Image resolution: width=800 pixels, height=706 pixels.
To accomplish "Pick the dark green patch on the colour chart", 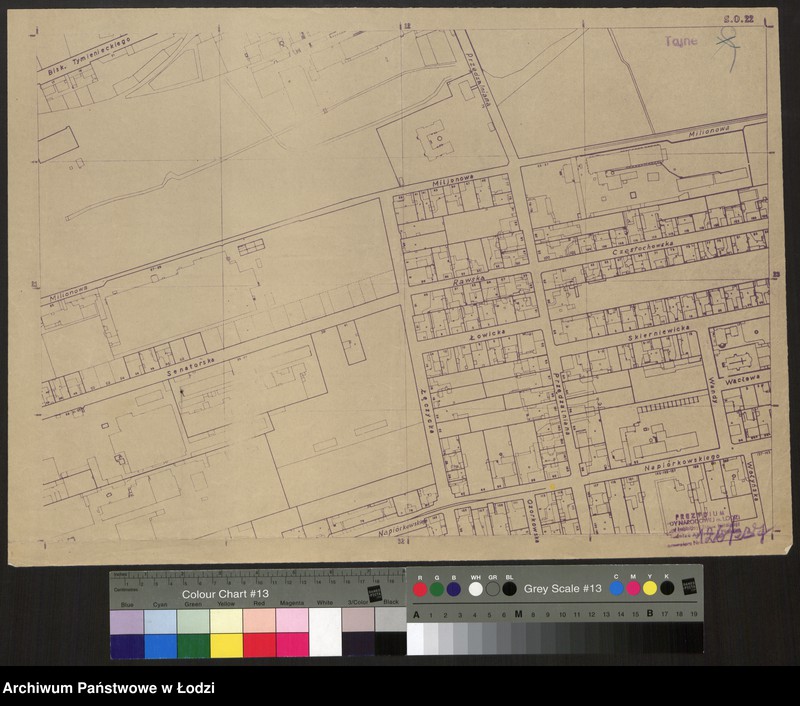I will coord(193,645).
